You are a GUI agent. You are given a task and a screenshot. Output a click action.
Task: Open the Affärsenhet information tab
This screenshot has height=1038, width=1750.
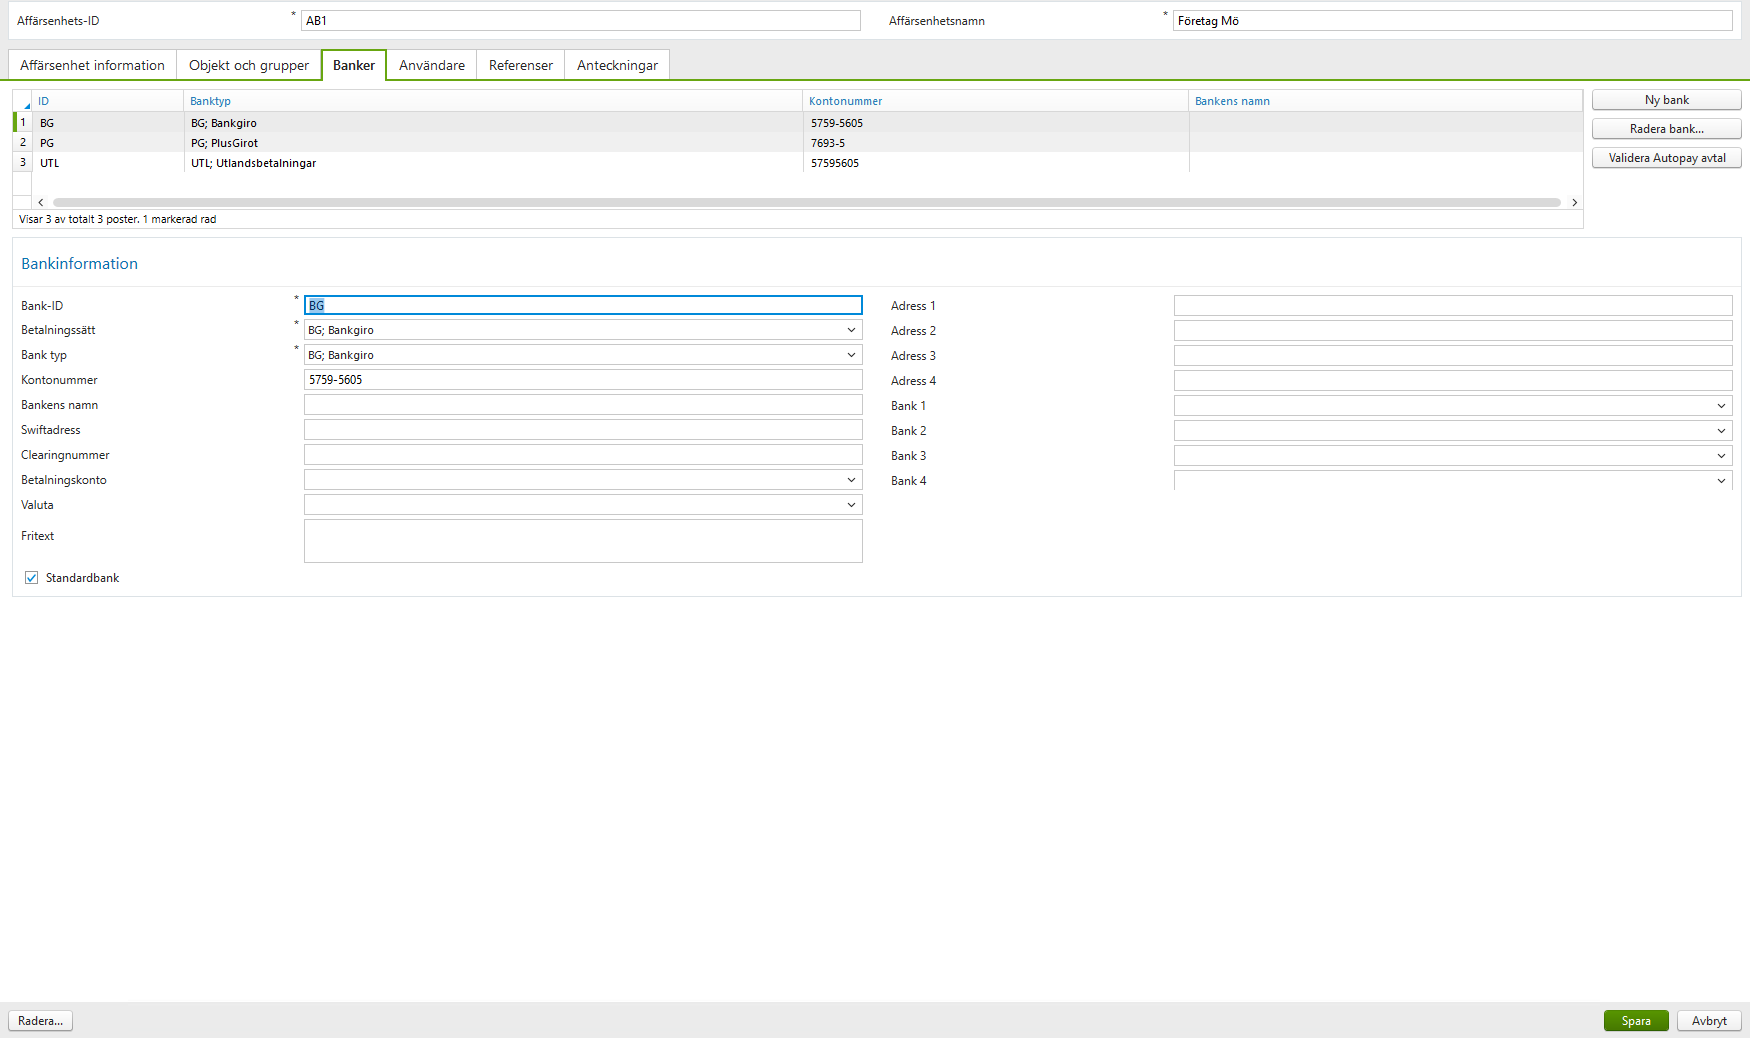tap(91, 64)
